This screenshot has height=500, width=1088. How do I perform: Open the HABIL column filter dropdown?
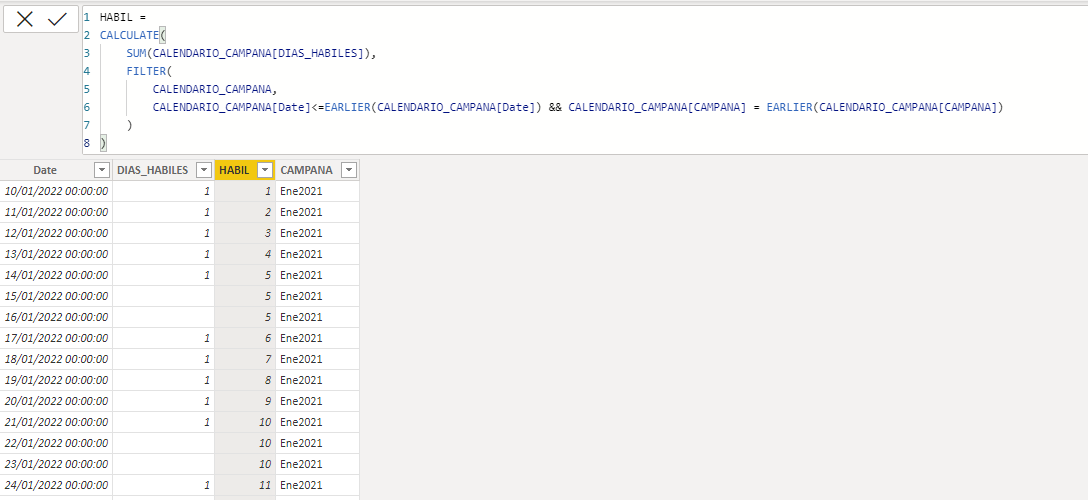tap(264, 170)
